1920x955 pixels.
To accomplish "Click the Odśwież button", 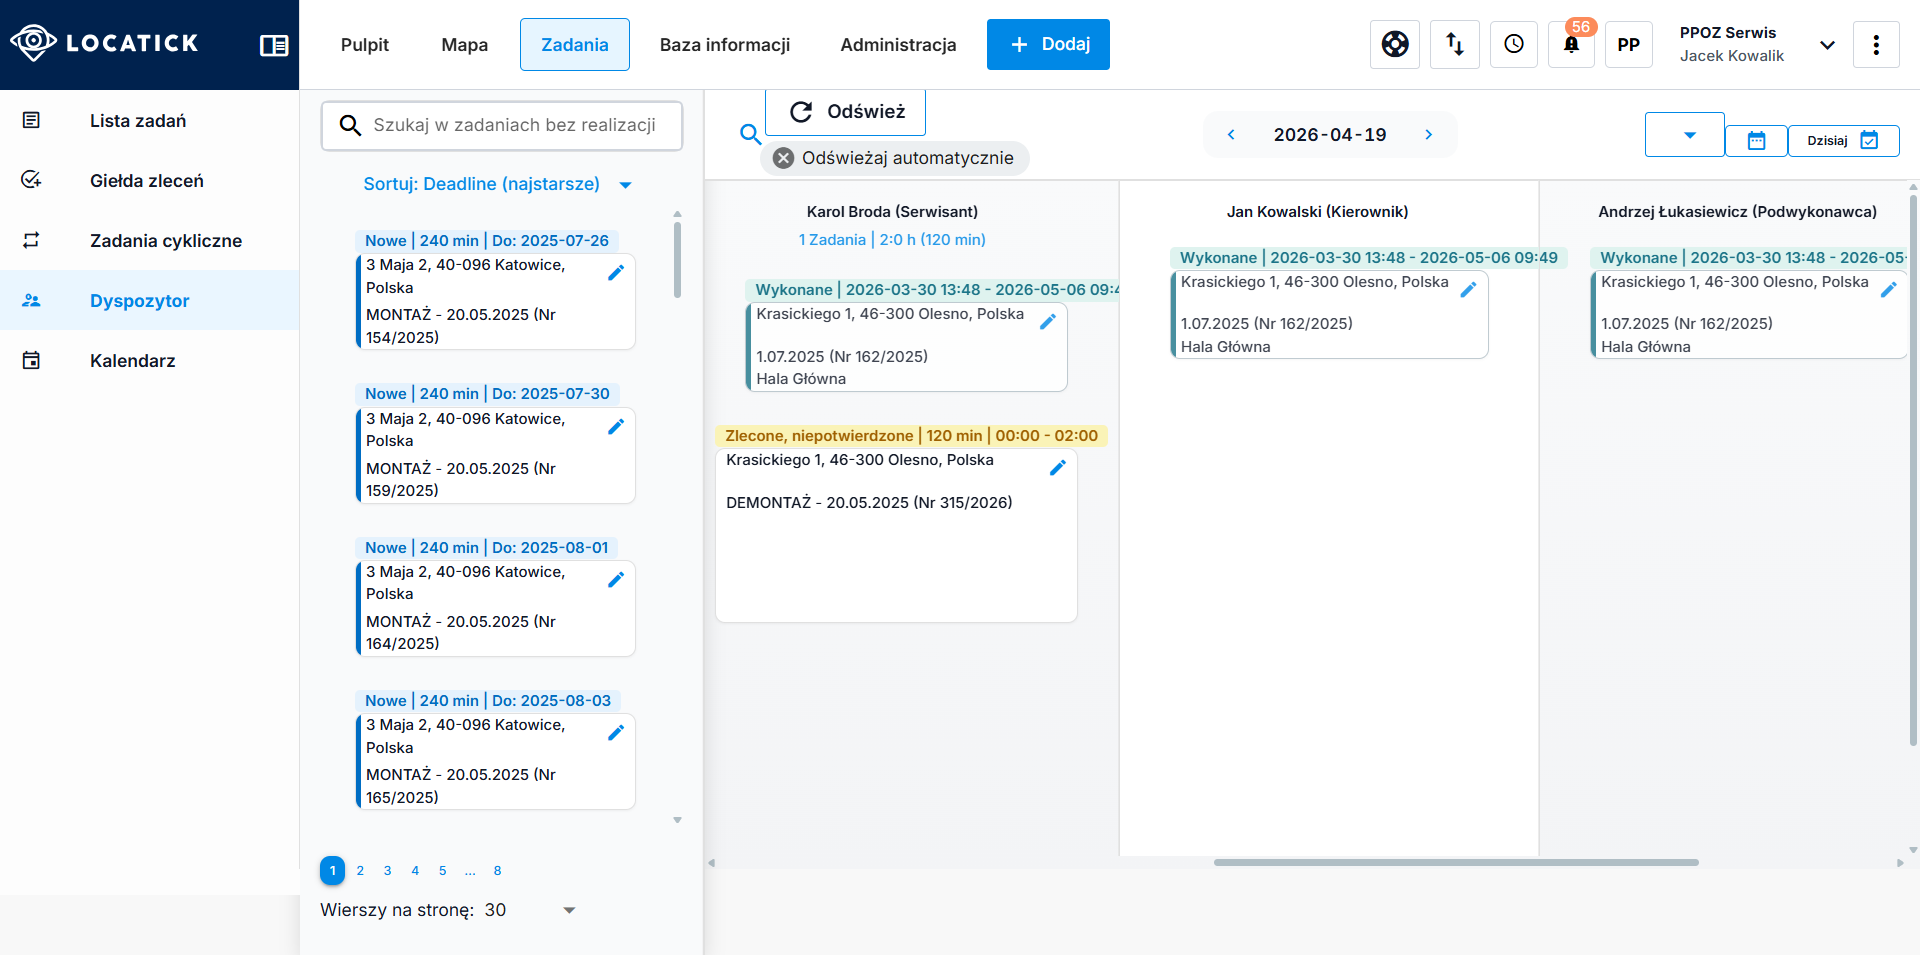I will [846, 112].
